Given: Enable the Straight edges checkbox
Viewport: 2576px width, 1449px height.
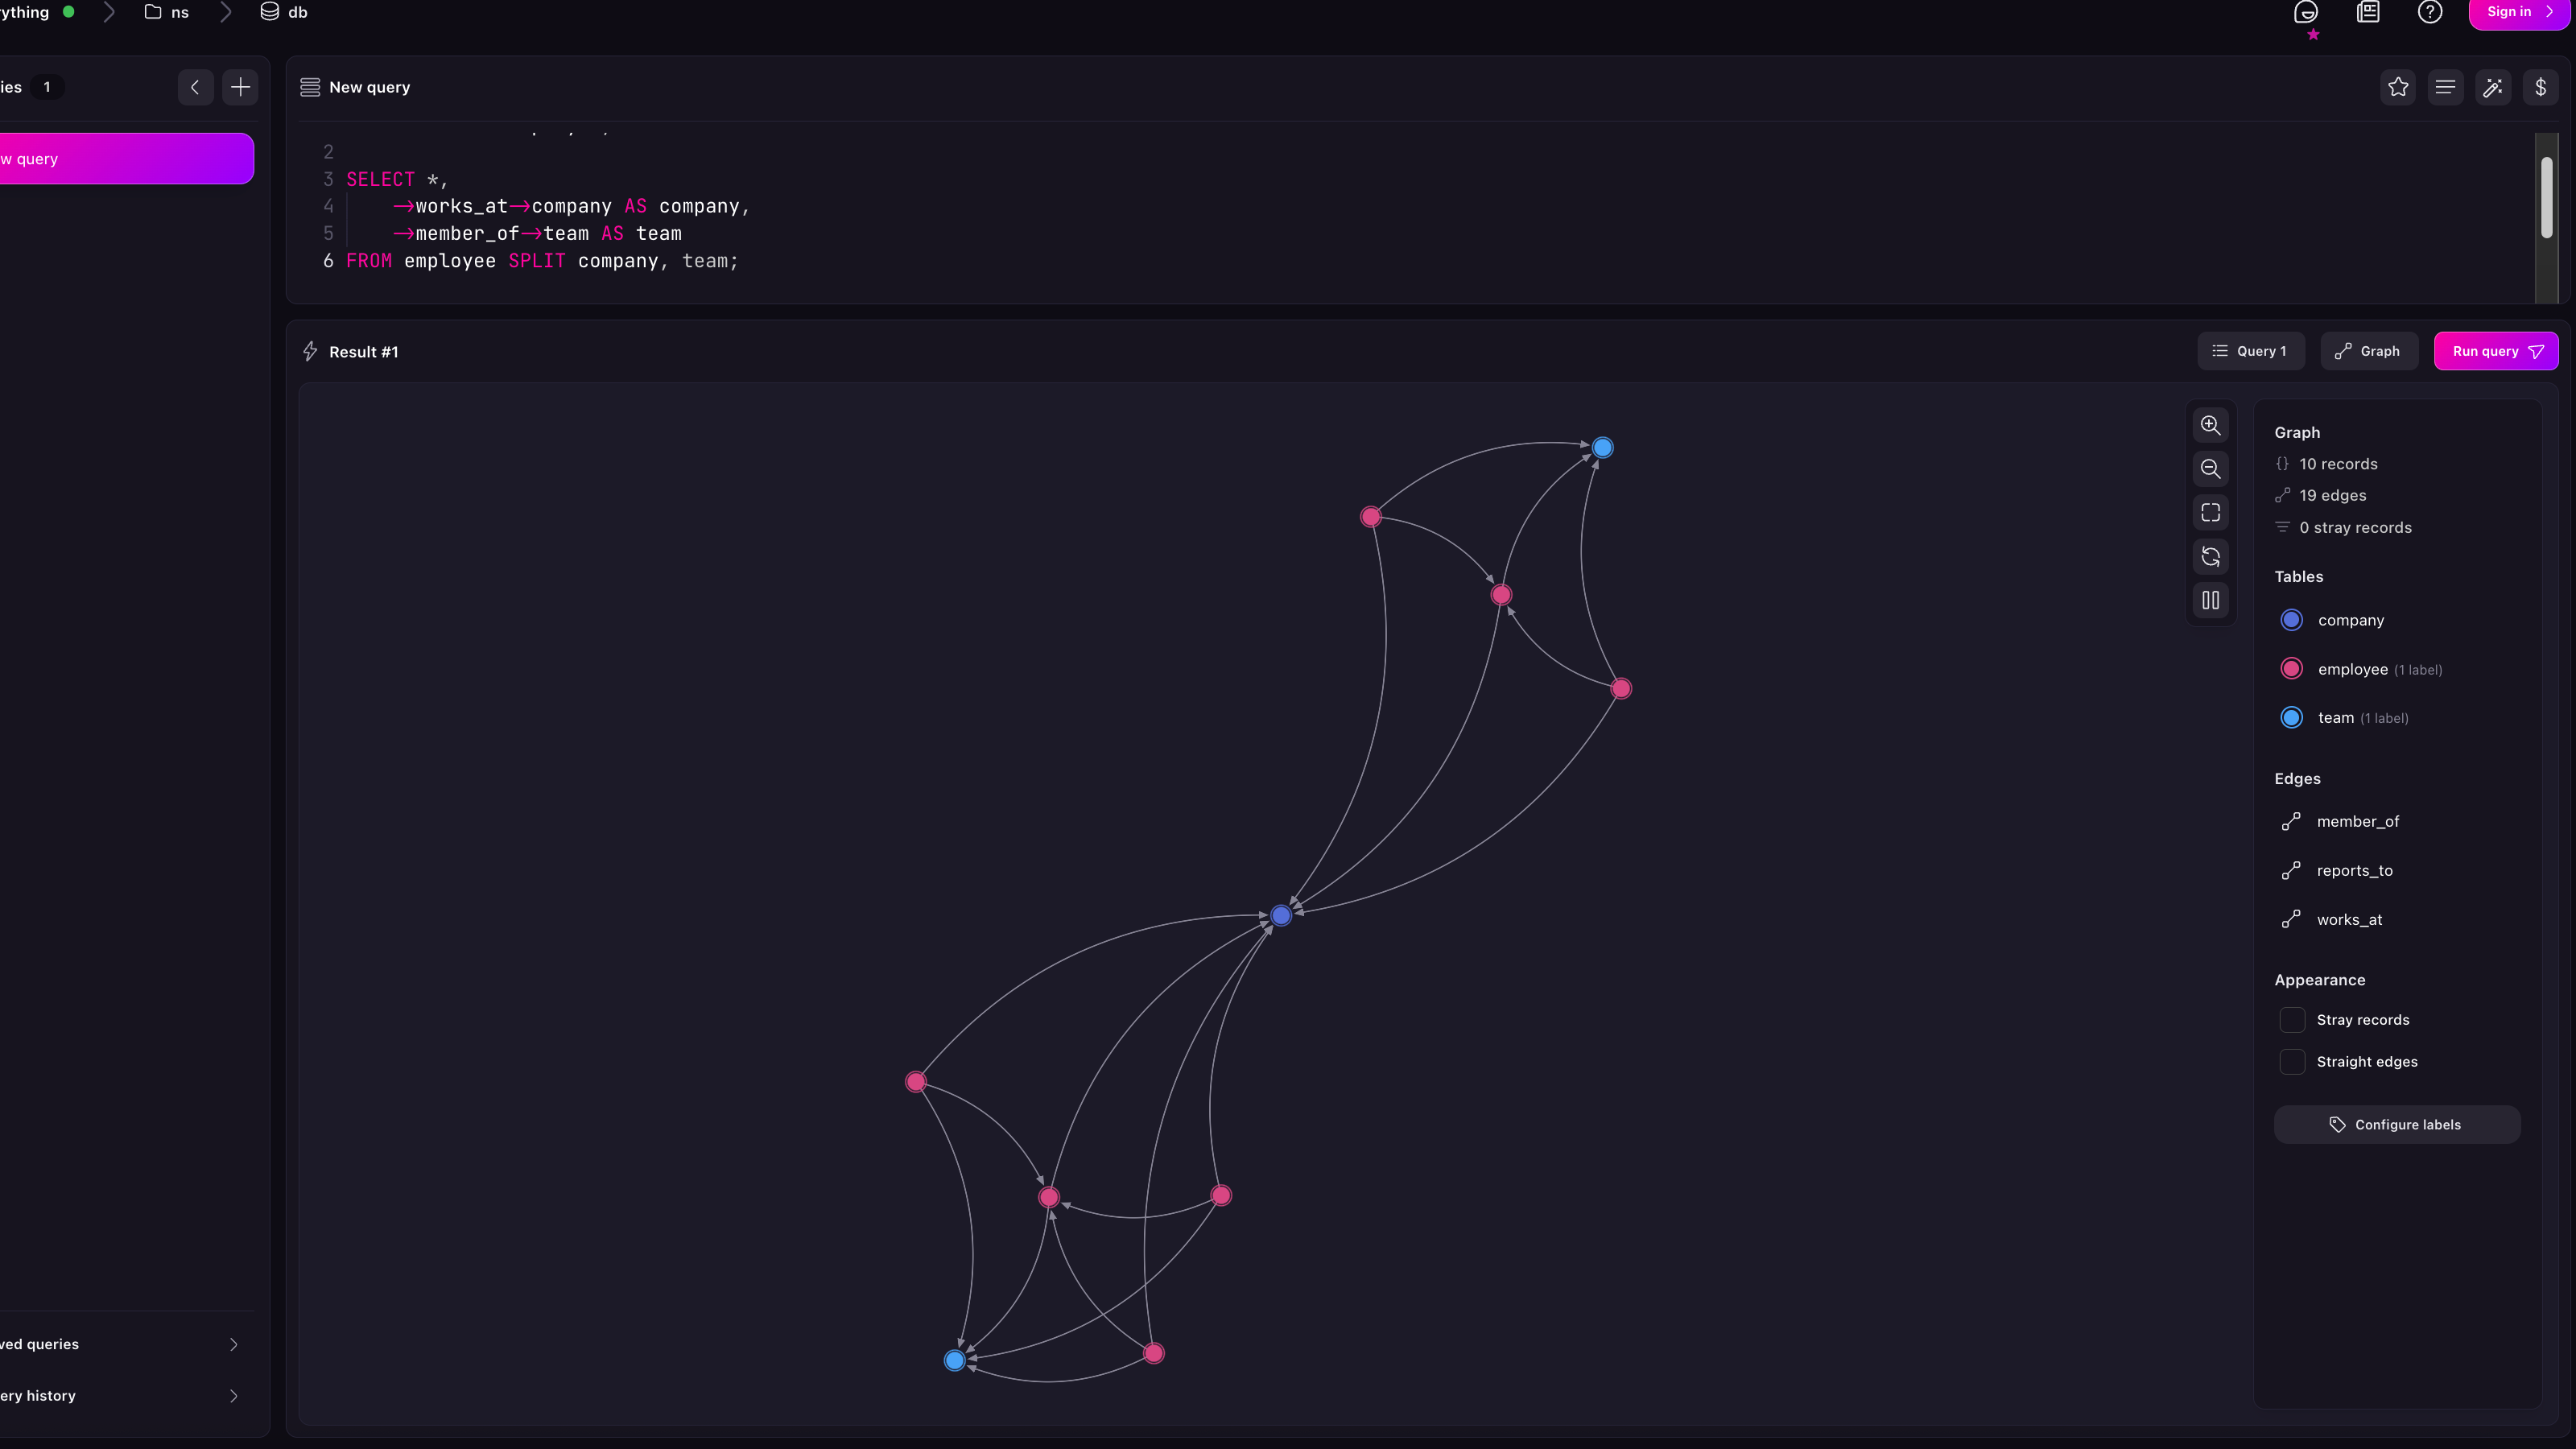Looking at the screenshot, I should (2292, 1062).
